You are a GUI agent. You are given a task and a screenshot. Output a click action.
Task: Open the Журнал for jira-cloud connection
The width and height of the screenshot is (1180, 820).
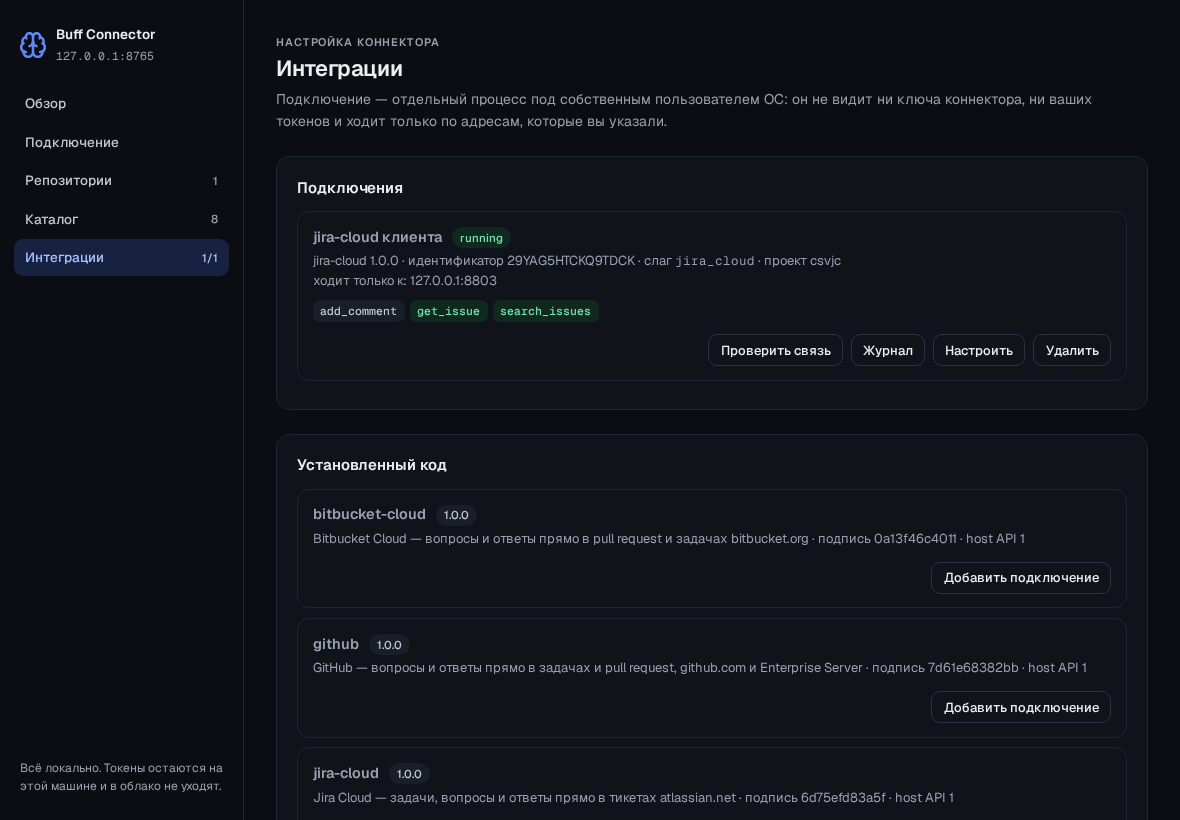click(887, 351)
